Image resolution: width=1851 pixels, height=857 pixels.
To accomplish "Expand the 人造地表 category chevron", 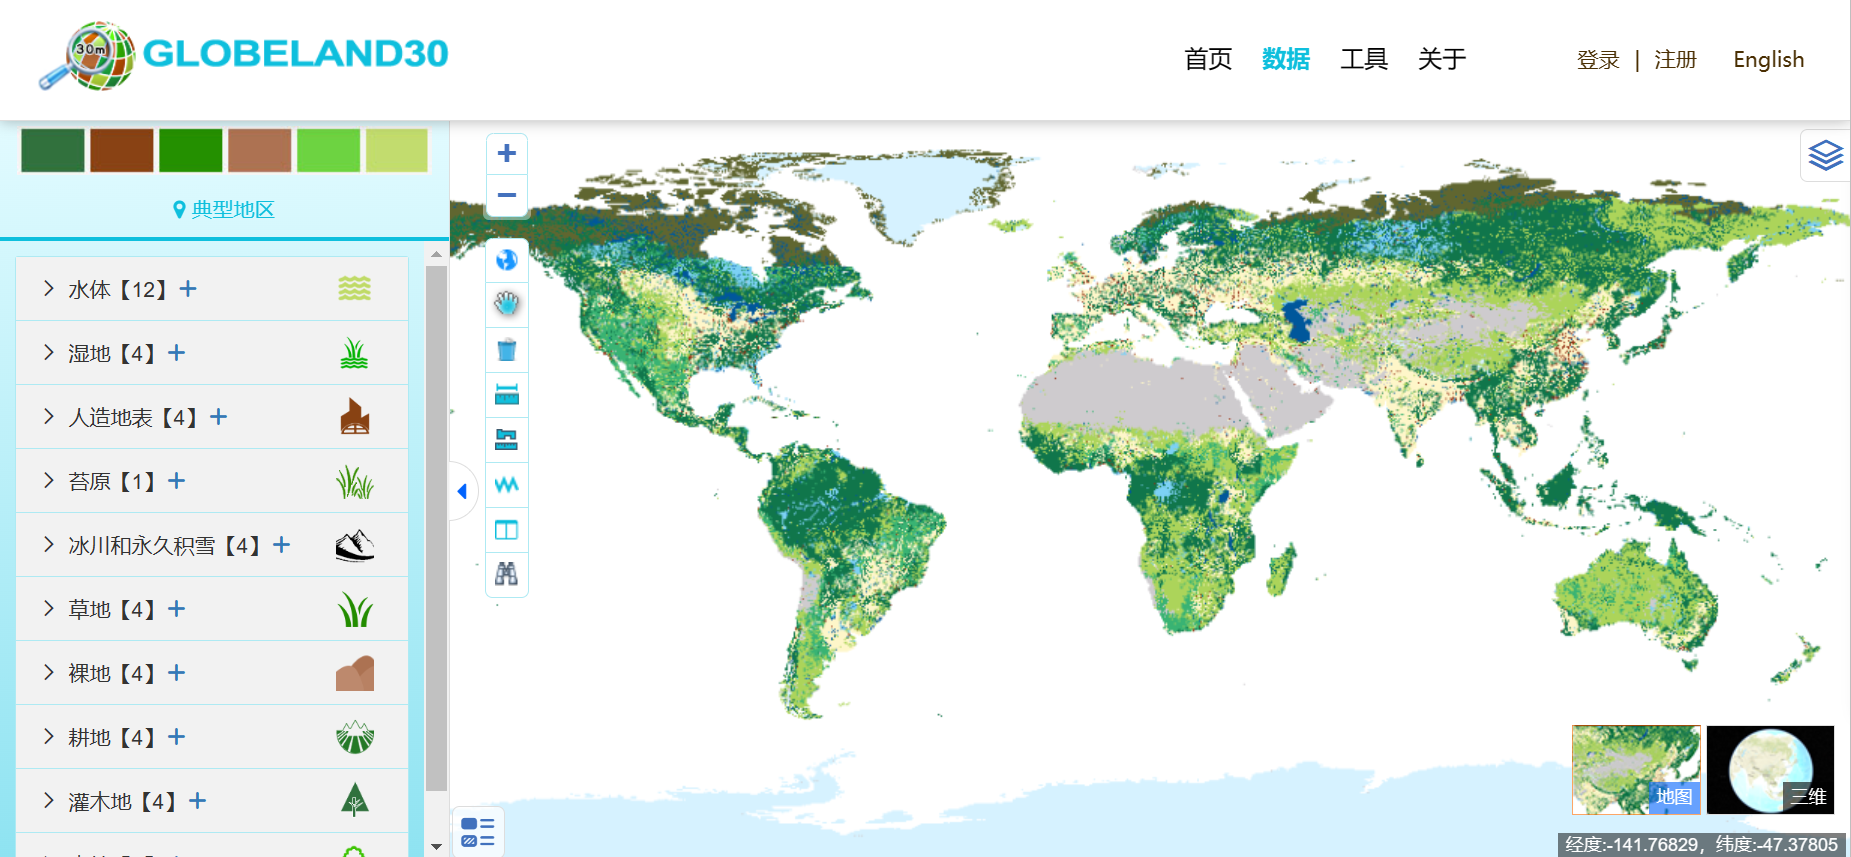I will (49, 417).
